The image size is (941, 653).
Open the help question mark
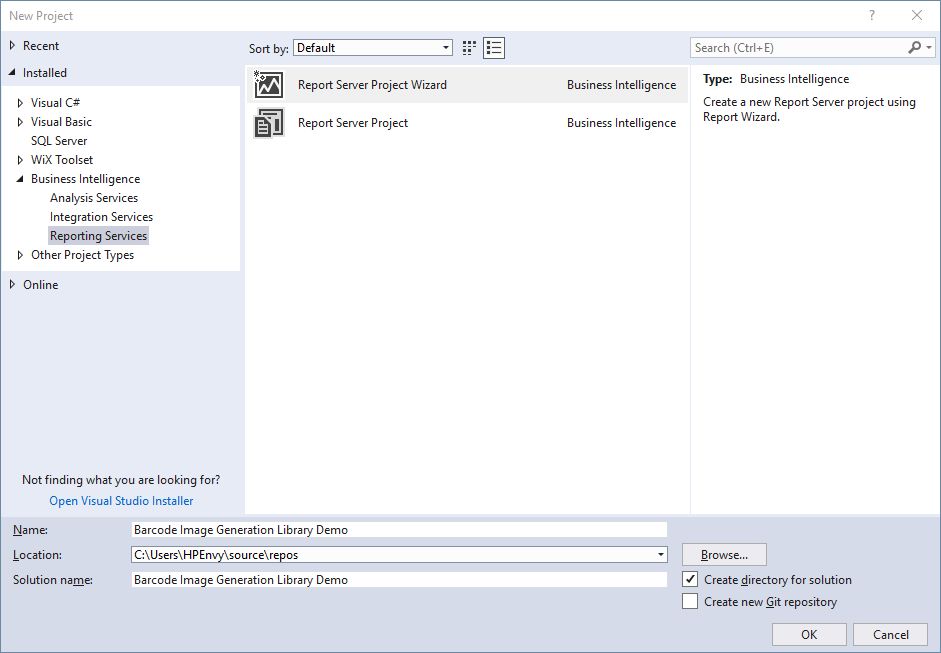872,16
